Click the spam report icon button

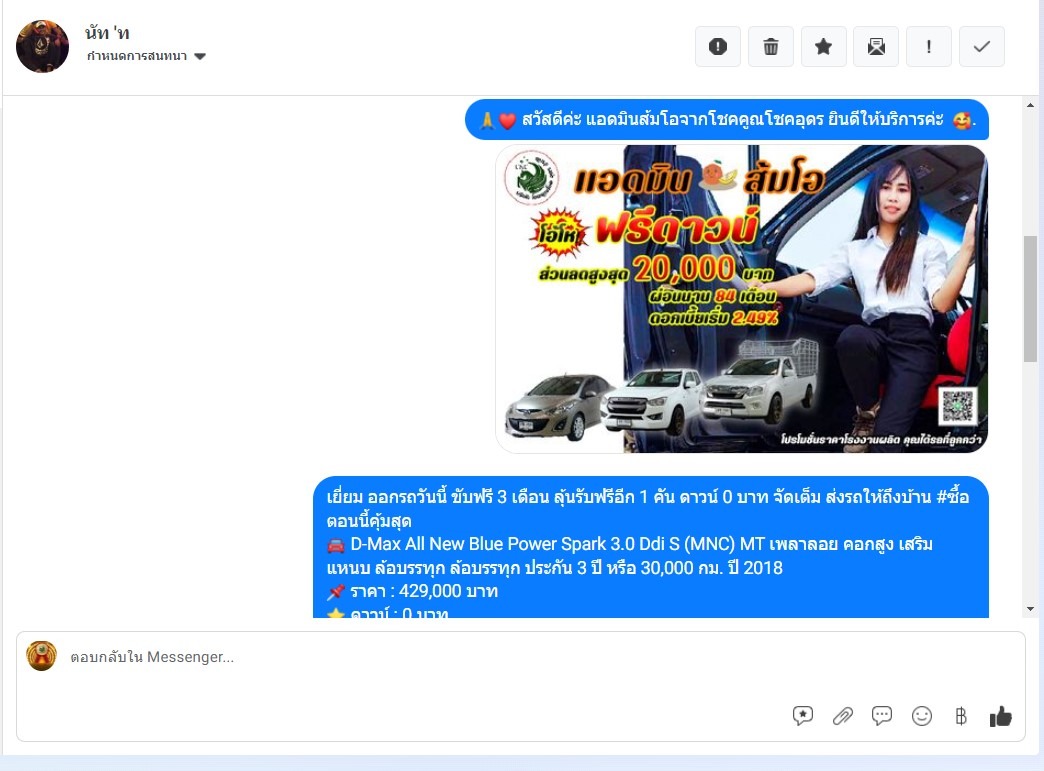pyautogui.click(x=718, y=47)
